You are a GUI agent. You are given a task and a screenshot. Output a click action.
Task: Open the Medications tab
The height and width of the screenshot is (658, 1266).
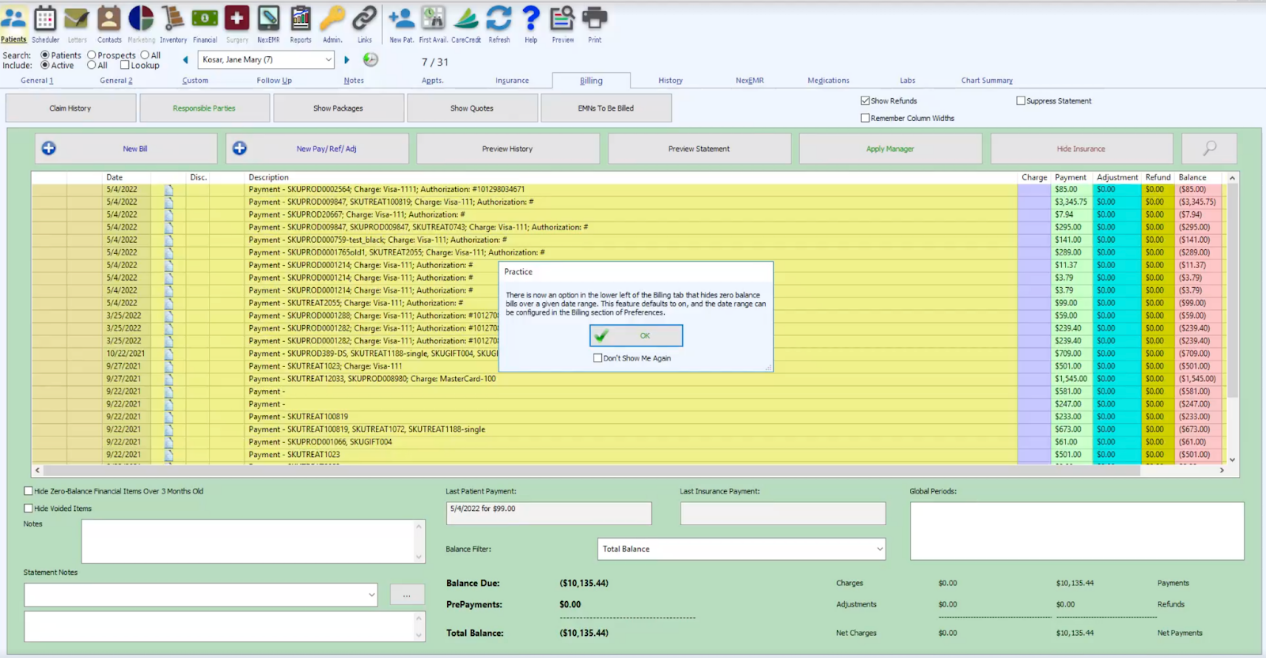(x=830, y=81)
